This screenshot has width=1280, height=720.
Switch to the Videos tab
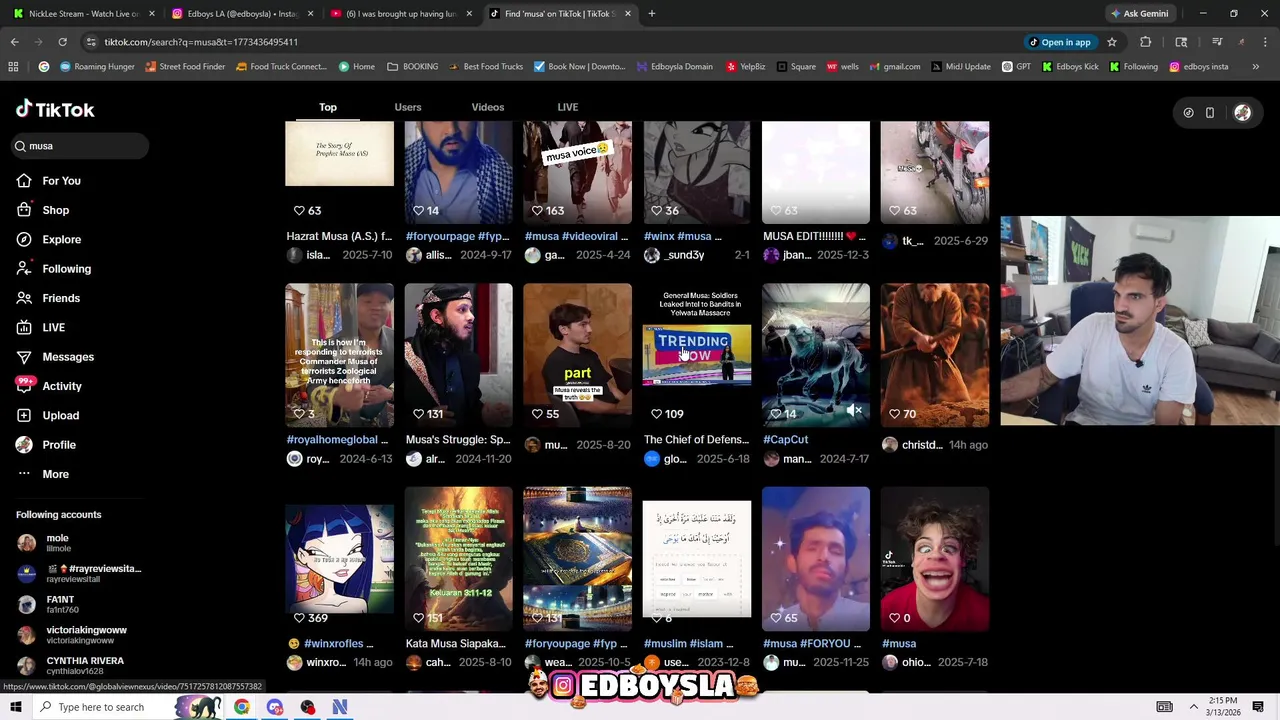pyautogui.click(x=488, y=107)
